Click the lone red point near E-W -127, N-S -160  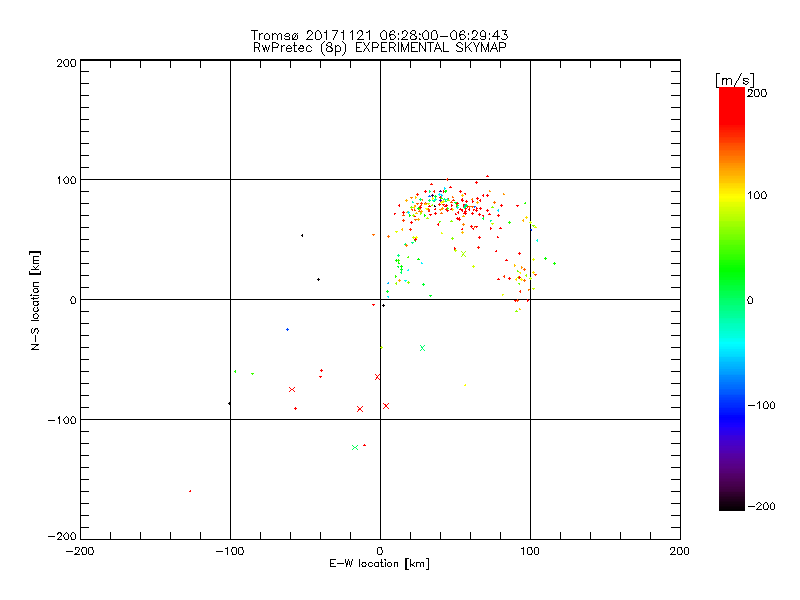pyautogui.click(x=190, y=491)
